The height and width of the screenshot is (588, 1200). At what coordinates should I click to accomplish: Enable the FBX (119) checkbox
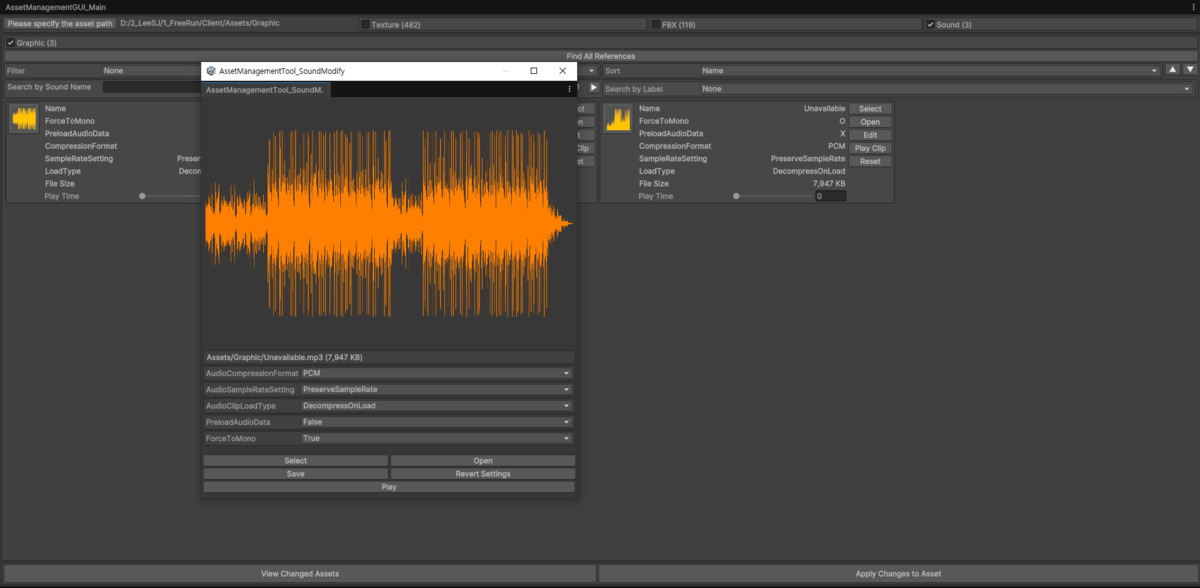[x=655, y=24]
